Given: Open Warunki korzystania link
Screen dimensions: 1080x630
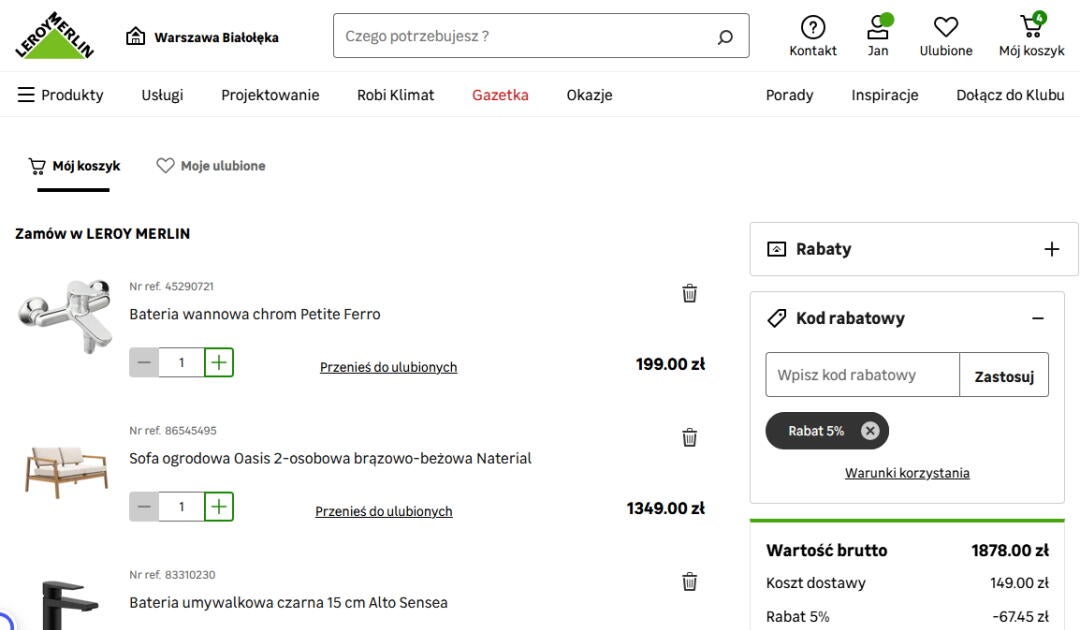Looking at the screenshot, I should point(907,473).
